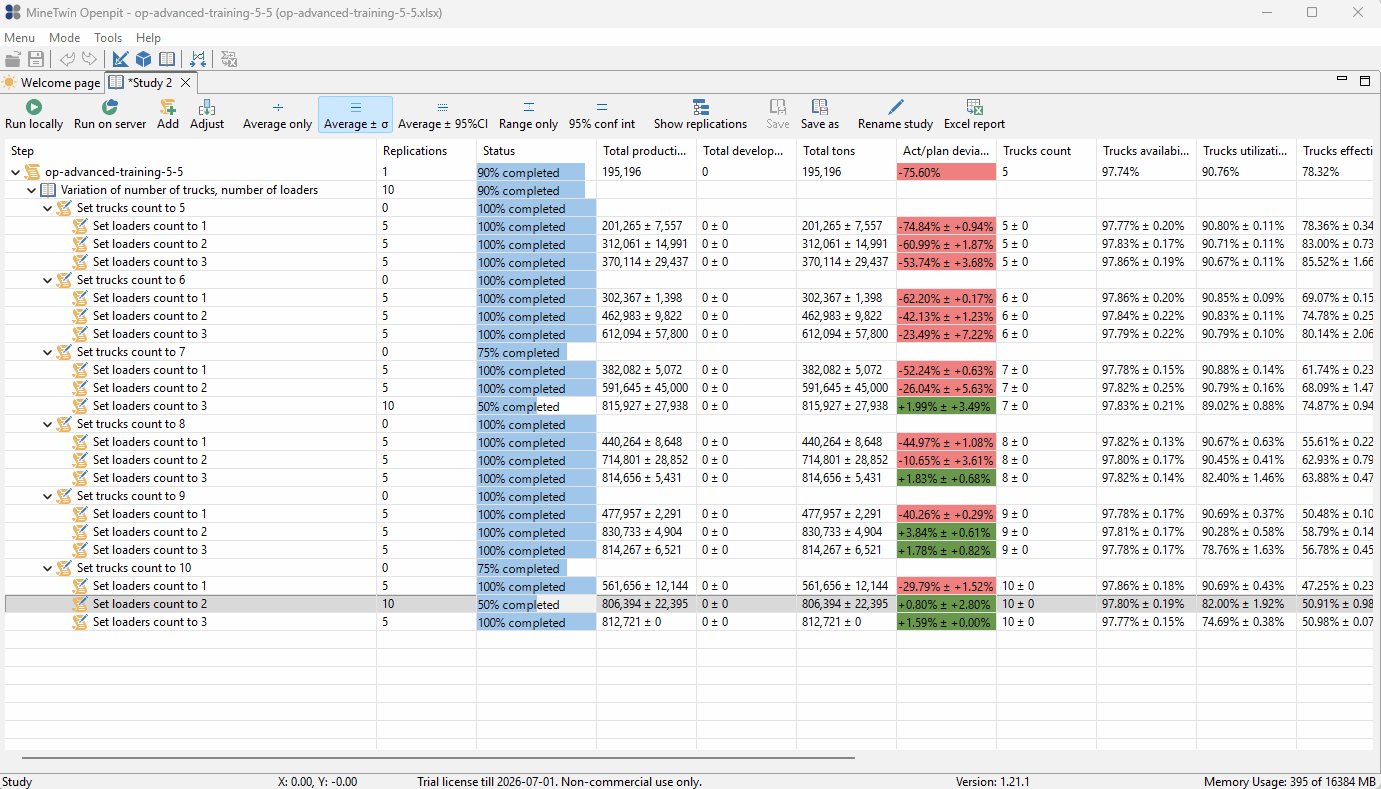Click the Replications column header

click(x=426, y=151)
